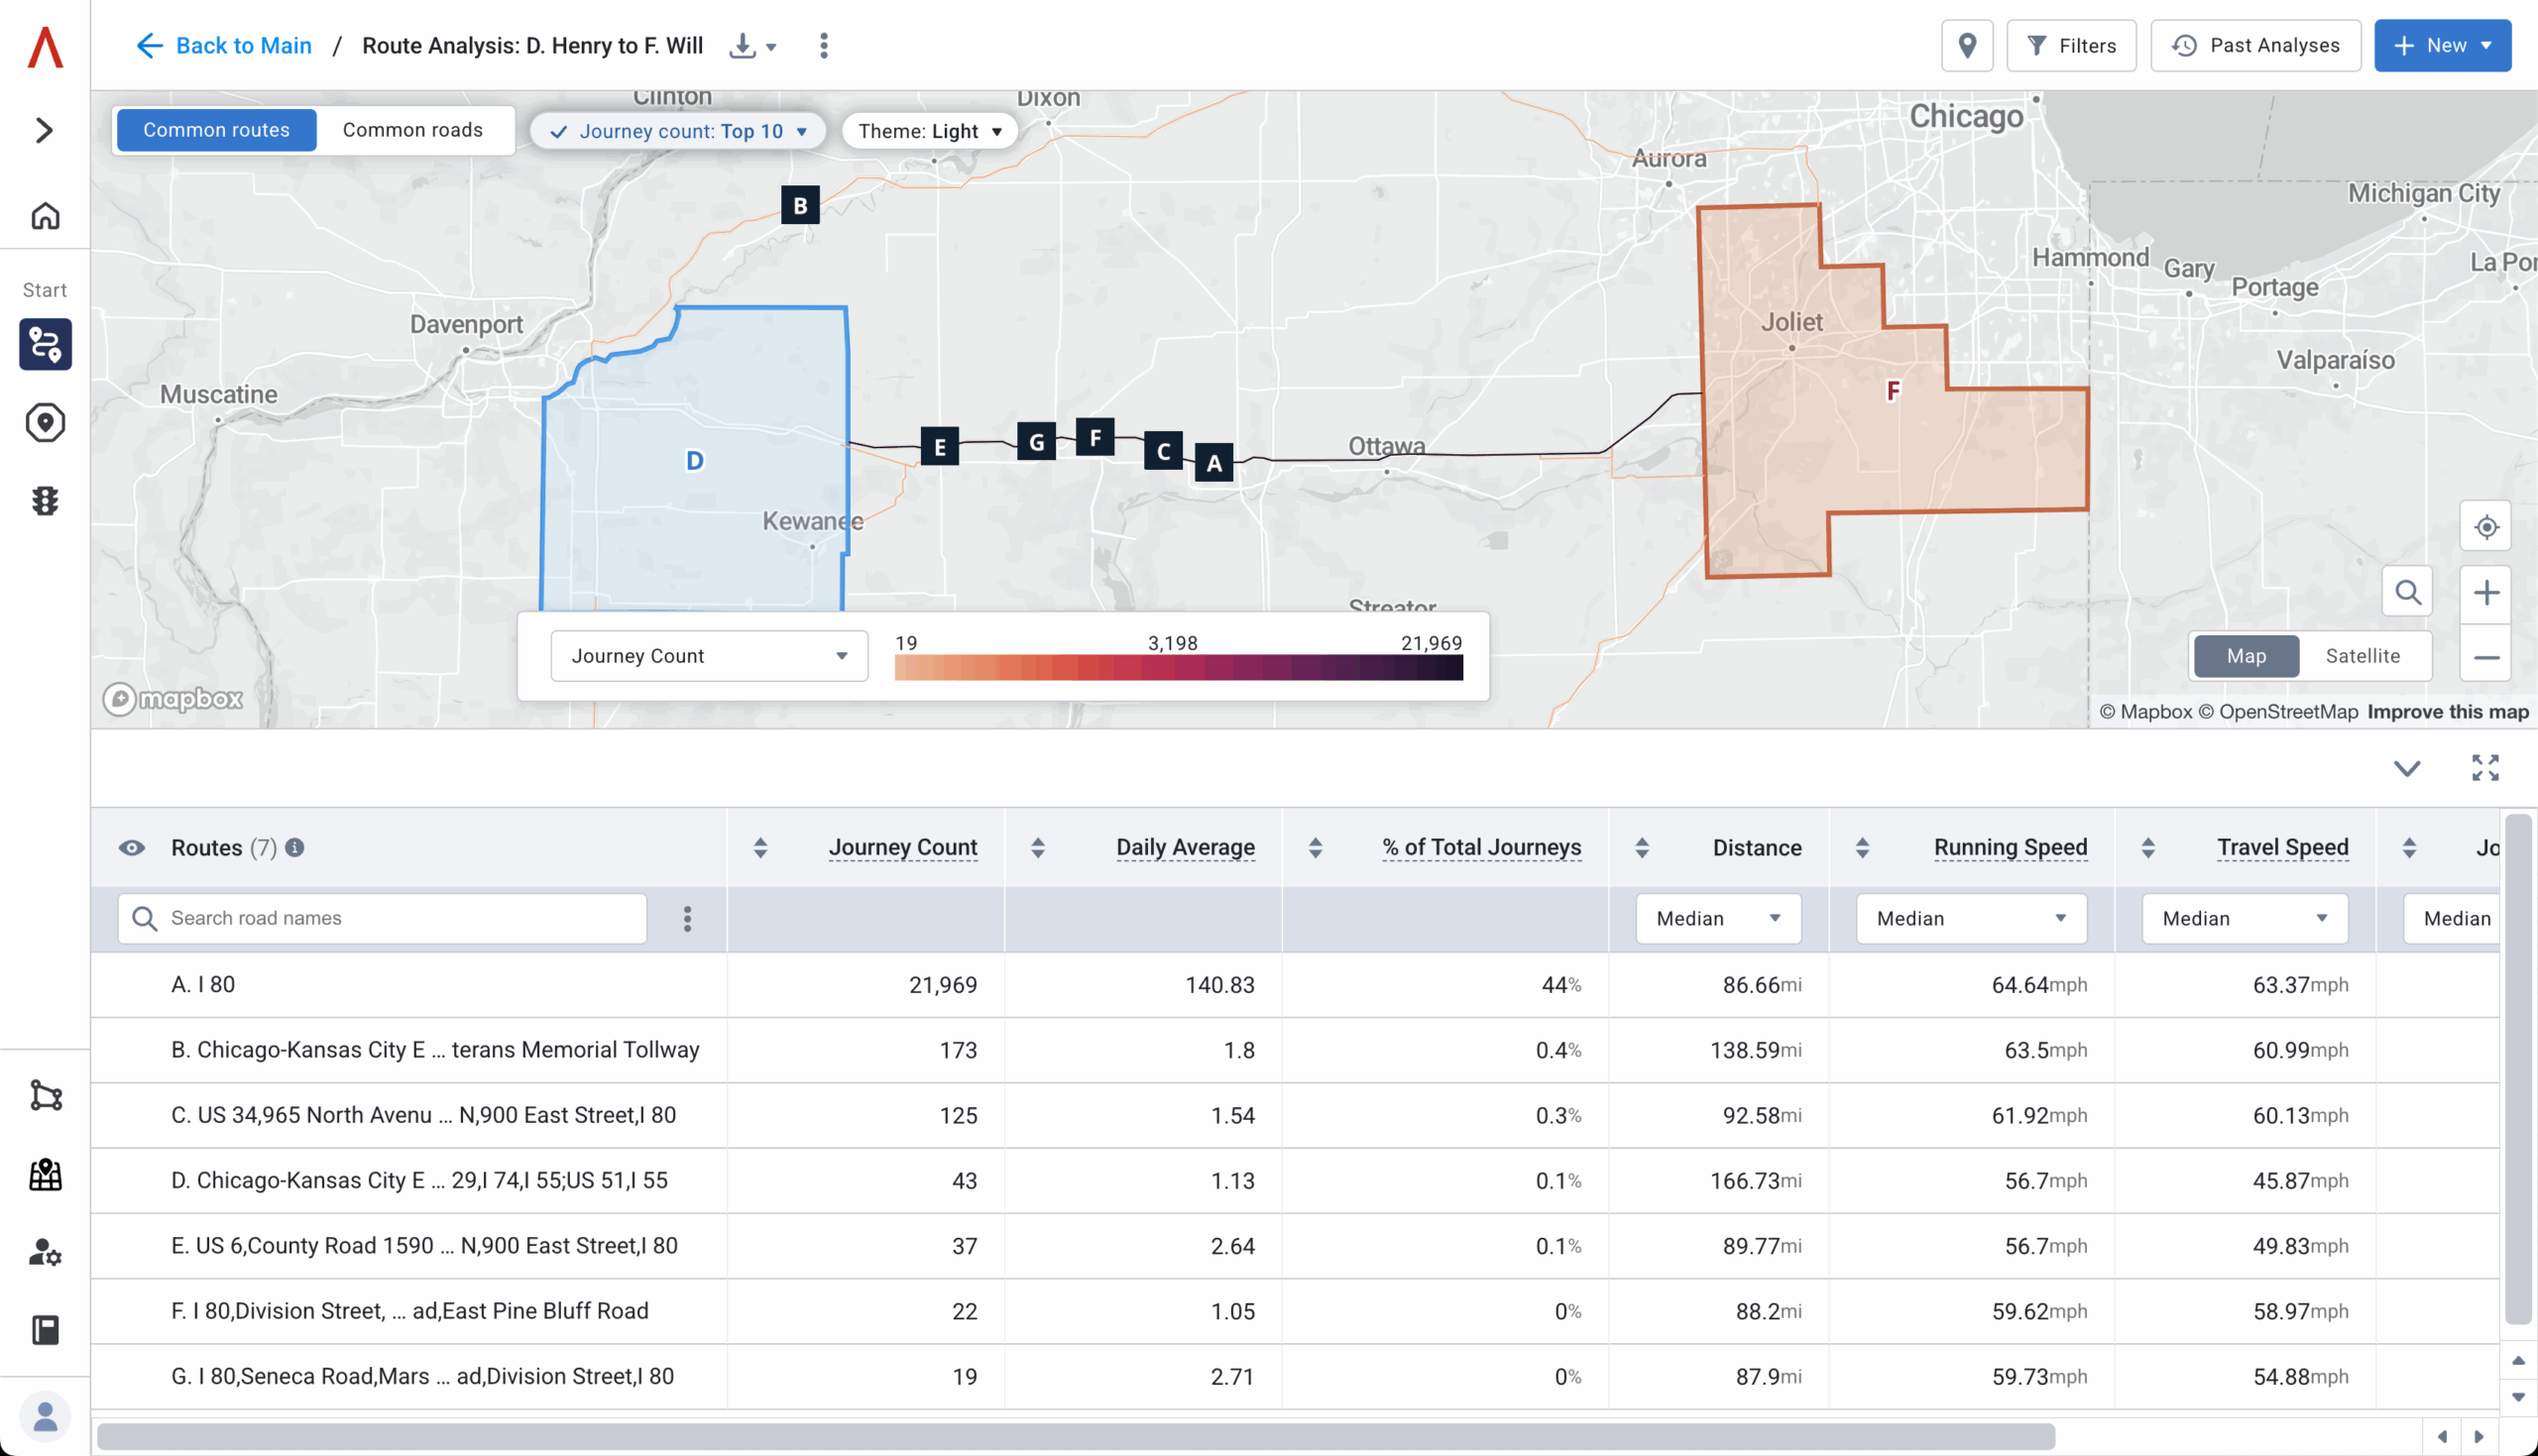Click the locate-me crosshair map button

(x=2485, y=527)
